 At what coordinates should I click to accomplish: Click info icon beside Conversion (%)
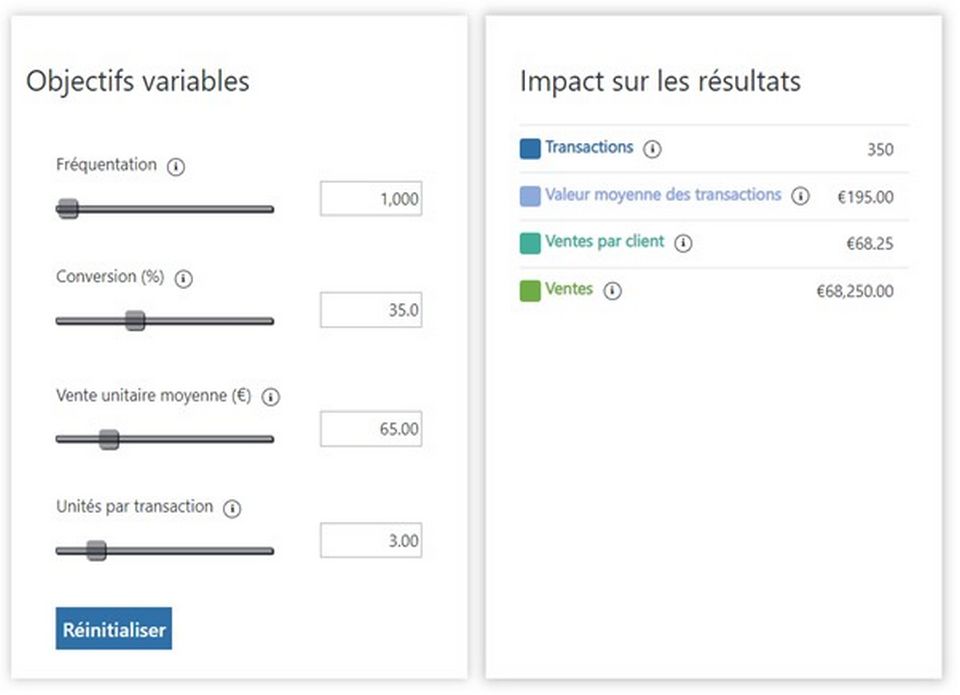tap(183, 280)
